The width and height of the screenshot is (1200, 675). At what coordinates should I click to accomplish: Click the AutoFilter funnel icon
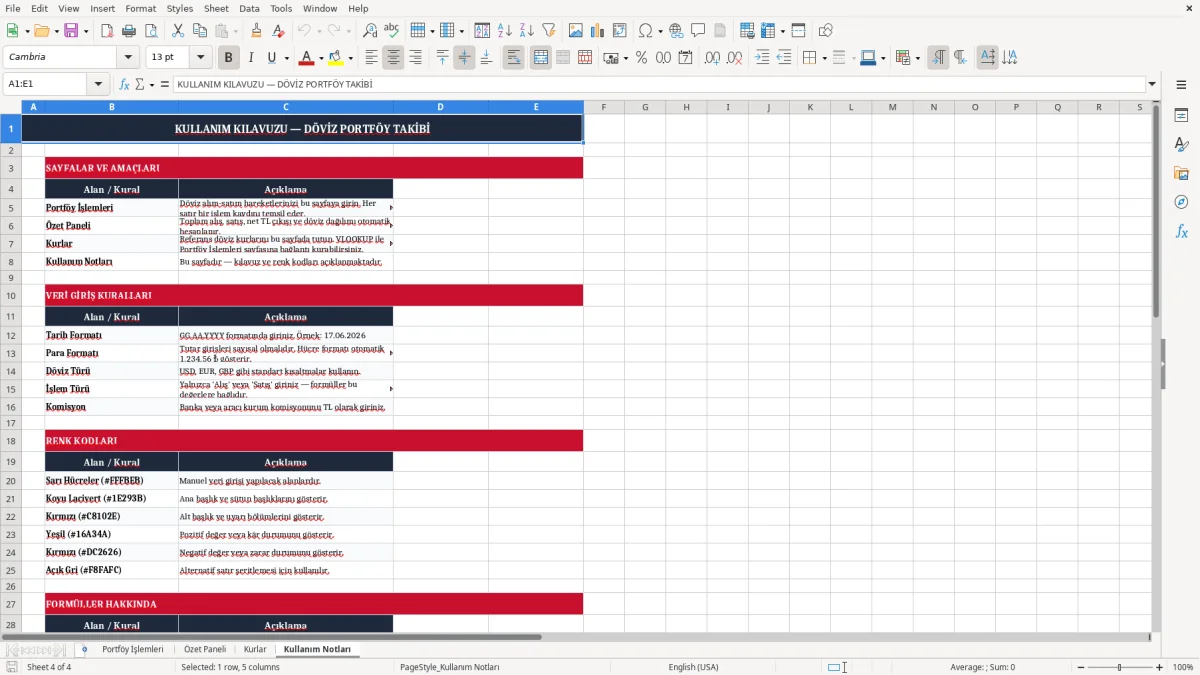548,31
